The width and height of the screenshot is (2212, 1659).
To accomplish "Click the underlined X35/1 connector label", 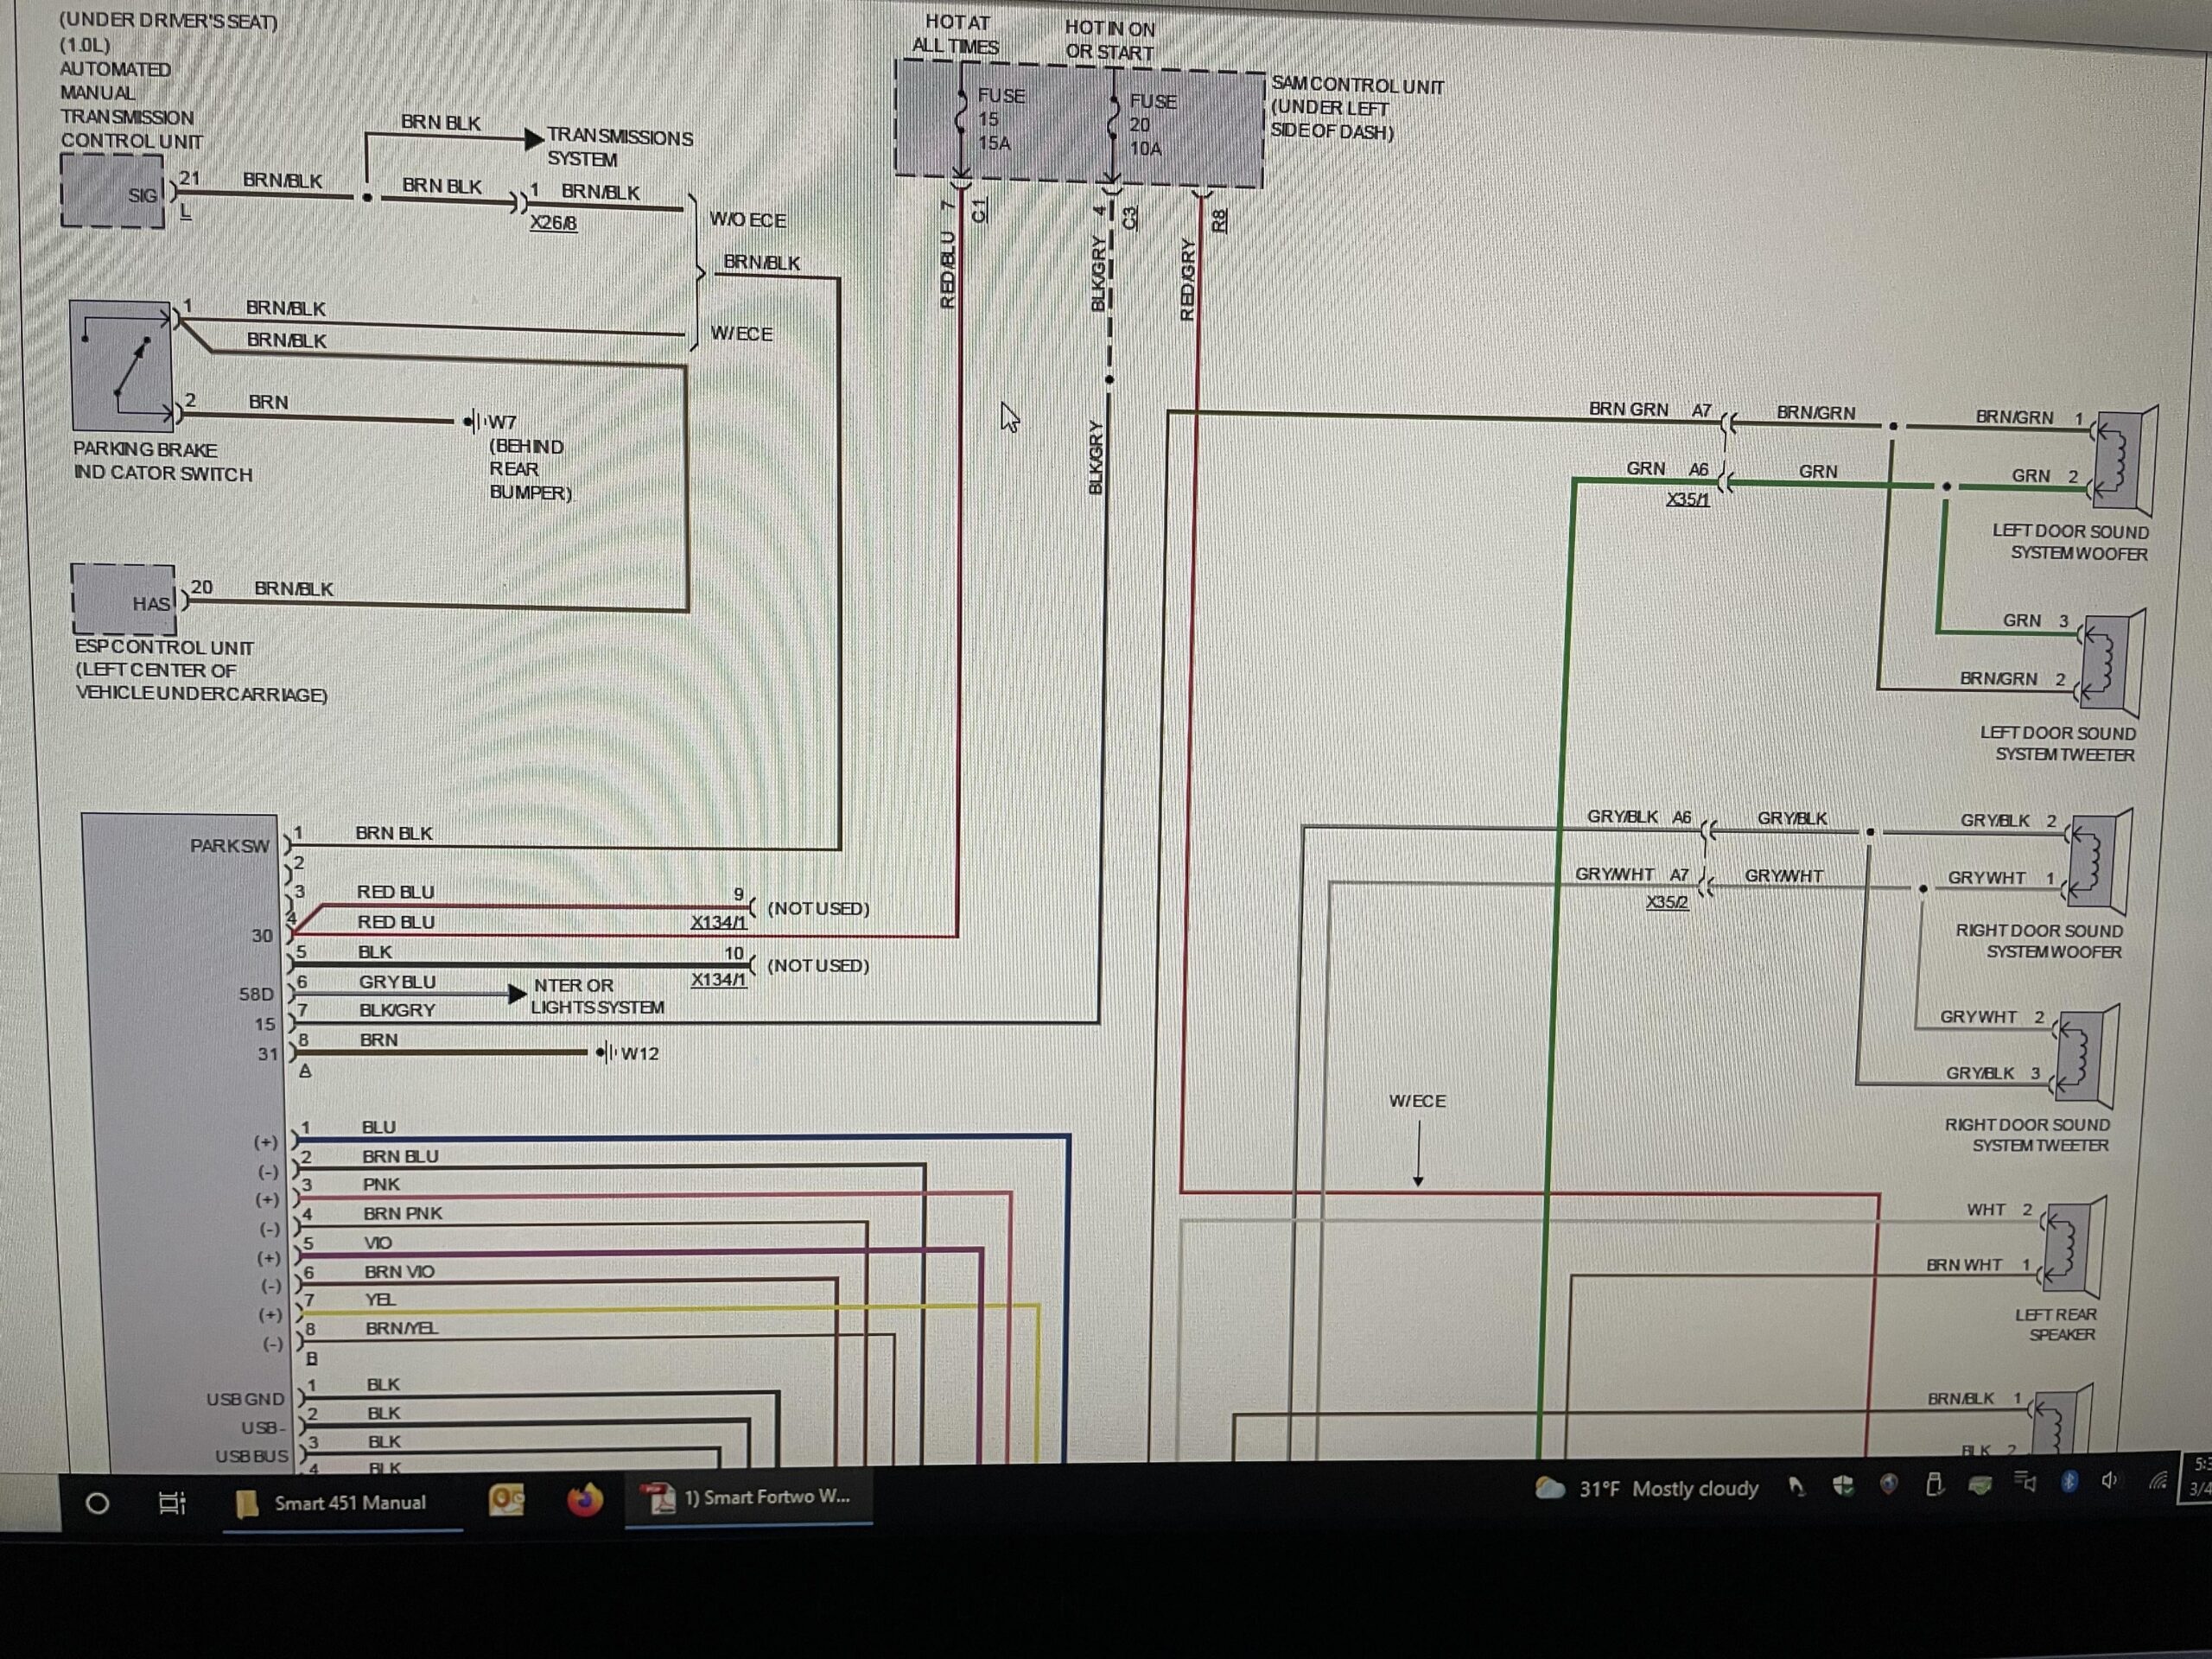I will [x=1688, y=499].
